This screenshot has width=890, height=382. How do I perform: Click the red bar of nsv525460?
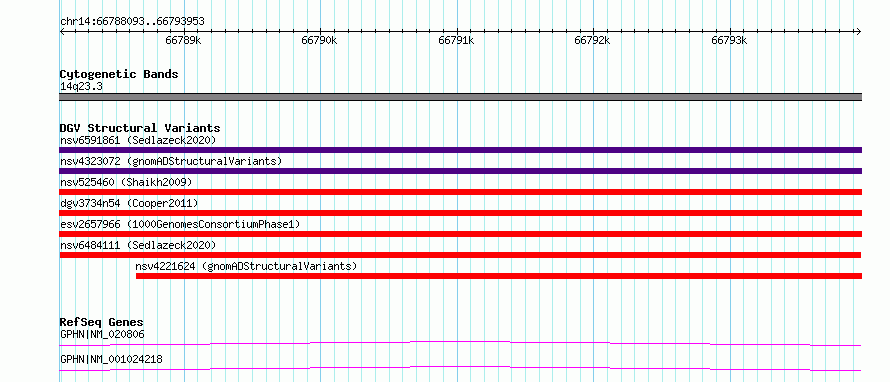460,192
